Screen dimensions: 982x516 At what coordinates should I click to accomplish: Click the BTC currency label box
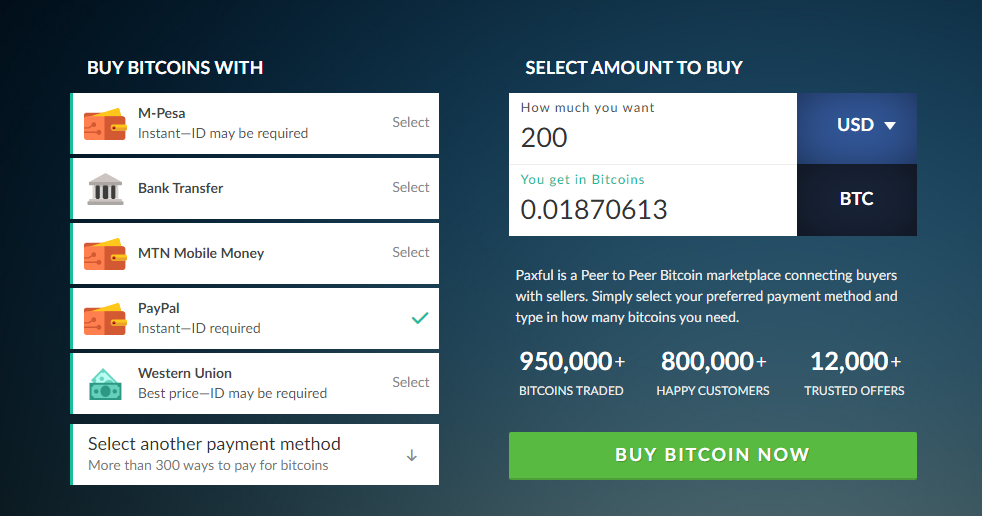point(857,200)
